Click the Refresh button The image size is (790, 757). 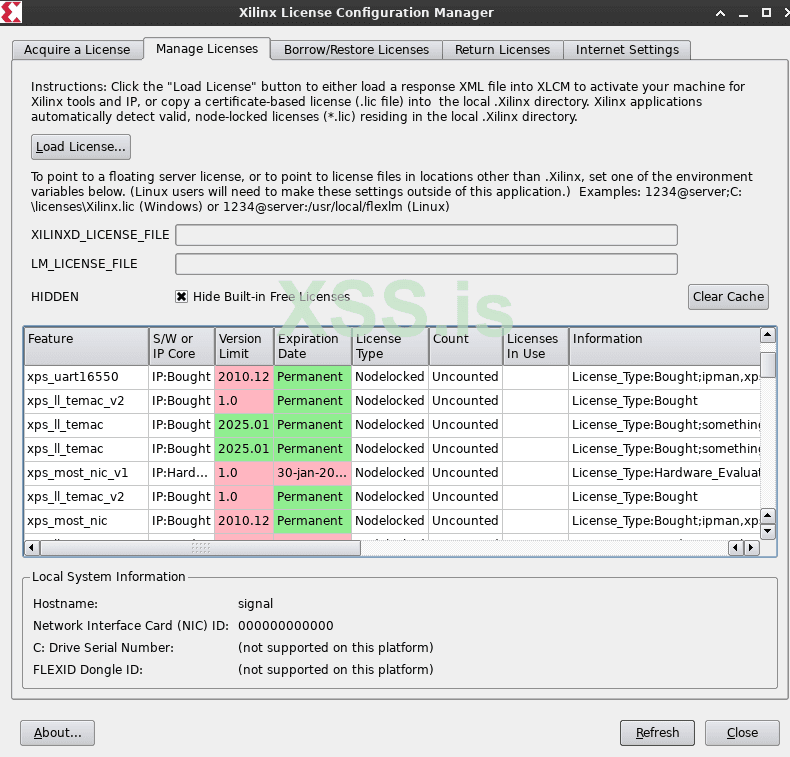(657, 733)
